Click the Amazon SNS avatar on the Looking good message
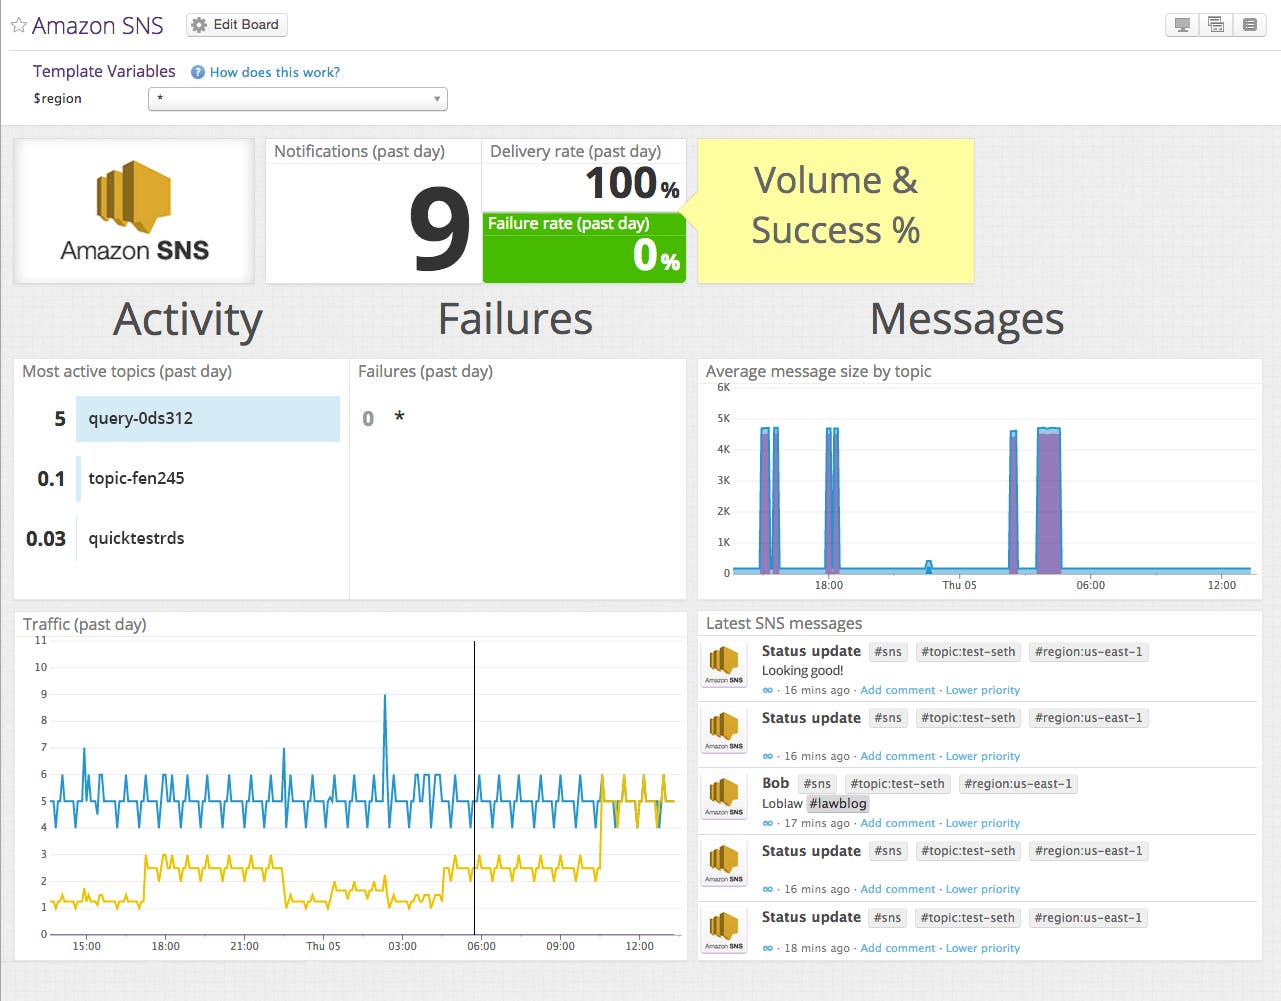Image resolution: width=1281 pixels, height=1001 pixels. 722,664
